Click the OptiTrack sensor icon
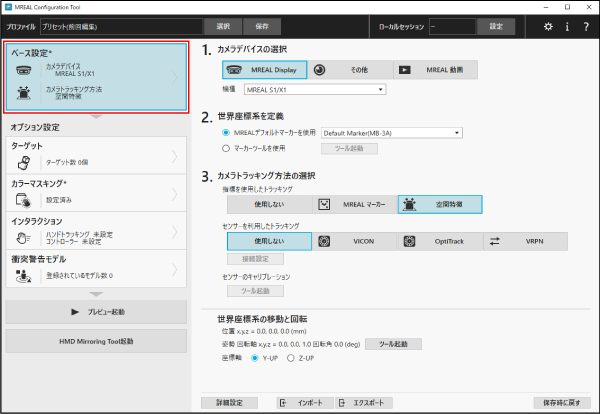This screenshot has width=600, height=414. (x=409, y=241)
